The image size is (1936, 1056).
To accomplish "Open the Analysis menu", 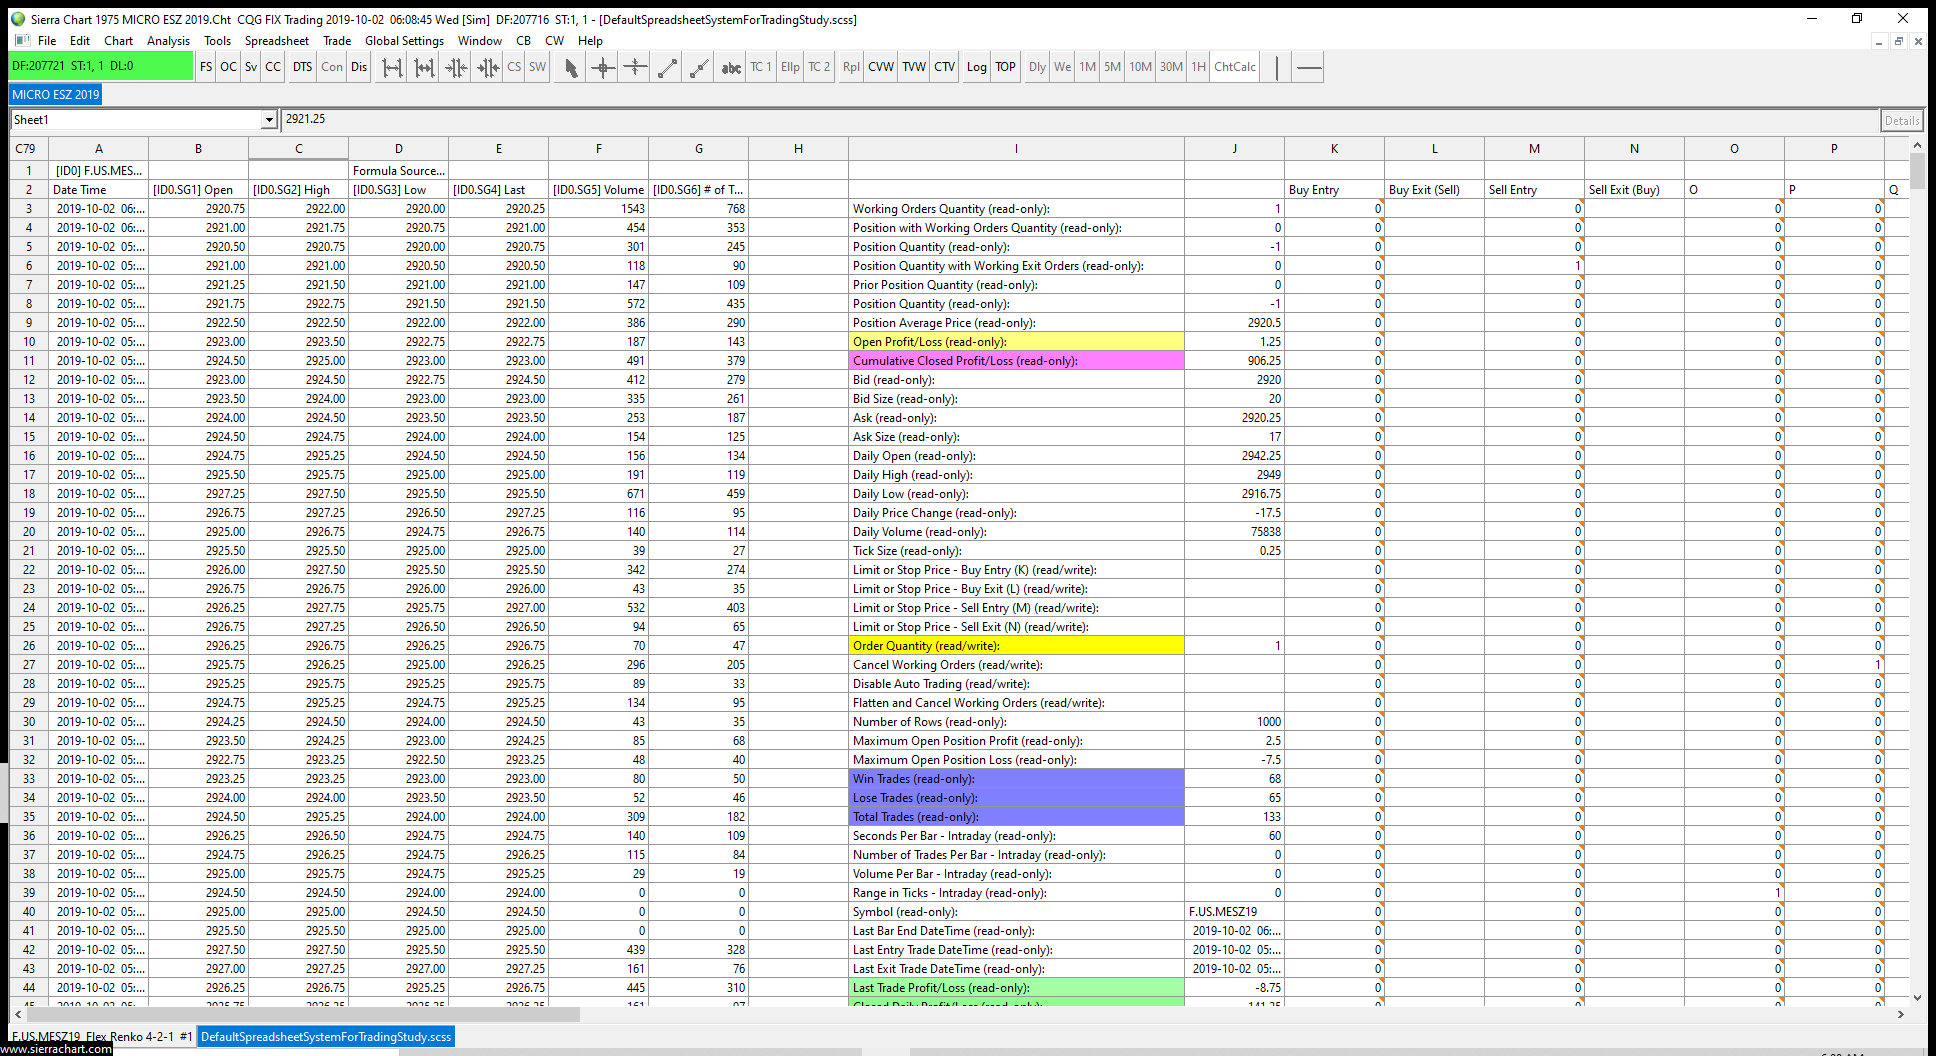I will click(168, 41).
